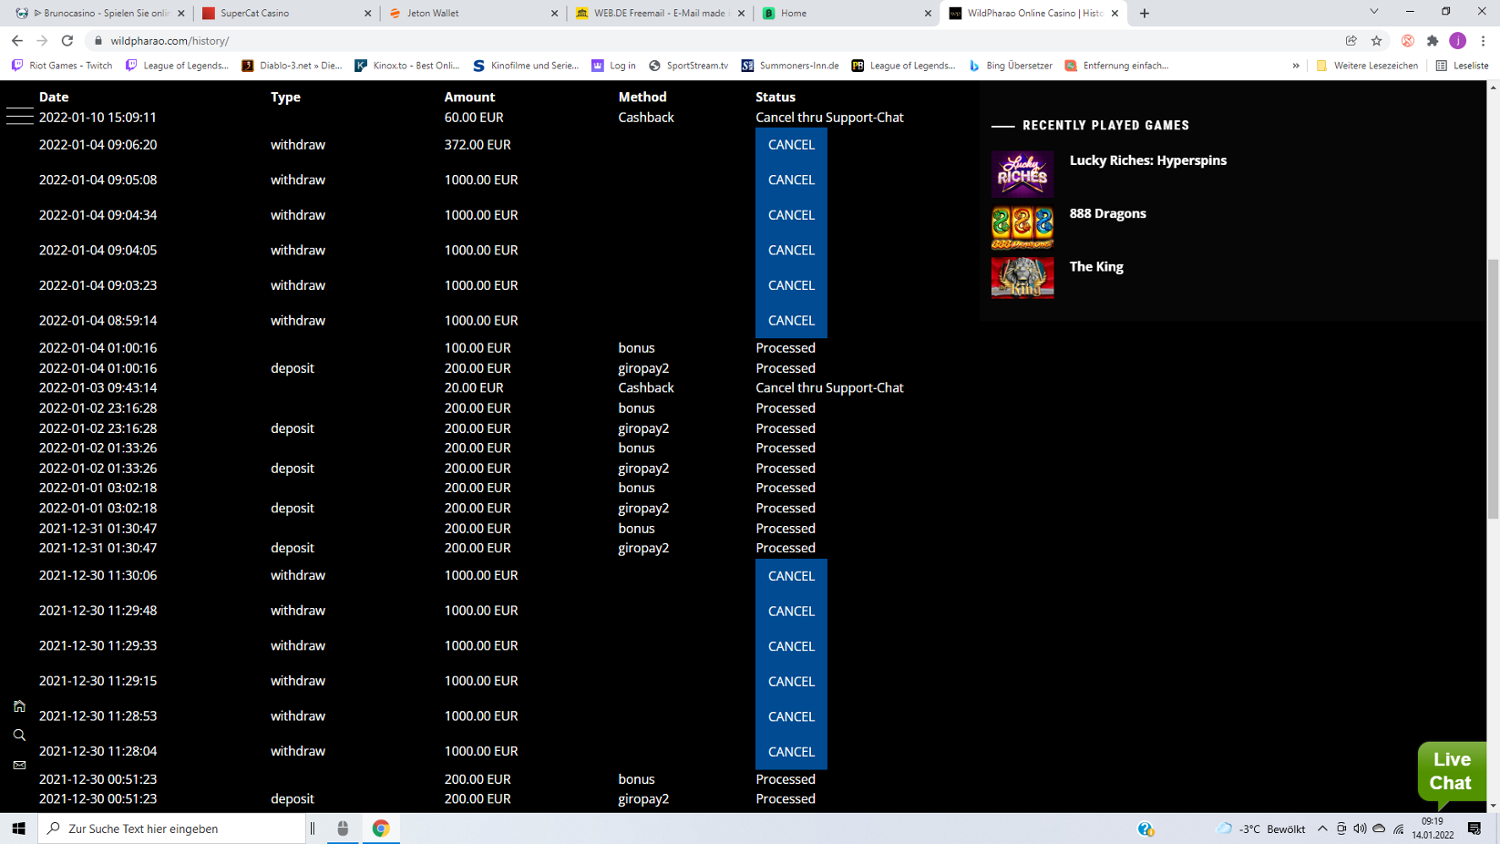Cancel the withdrawal from 2021-12-30 11:30:06
1500x844 pixels.
click(791, 576)
